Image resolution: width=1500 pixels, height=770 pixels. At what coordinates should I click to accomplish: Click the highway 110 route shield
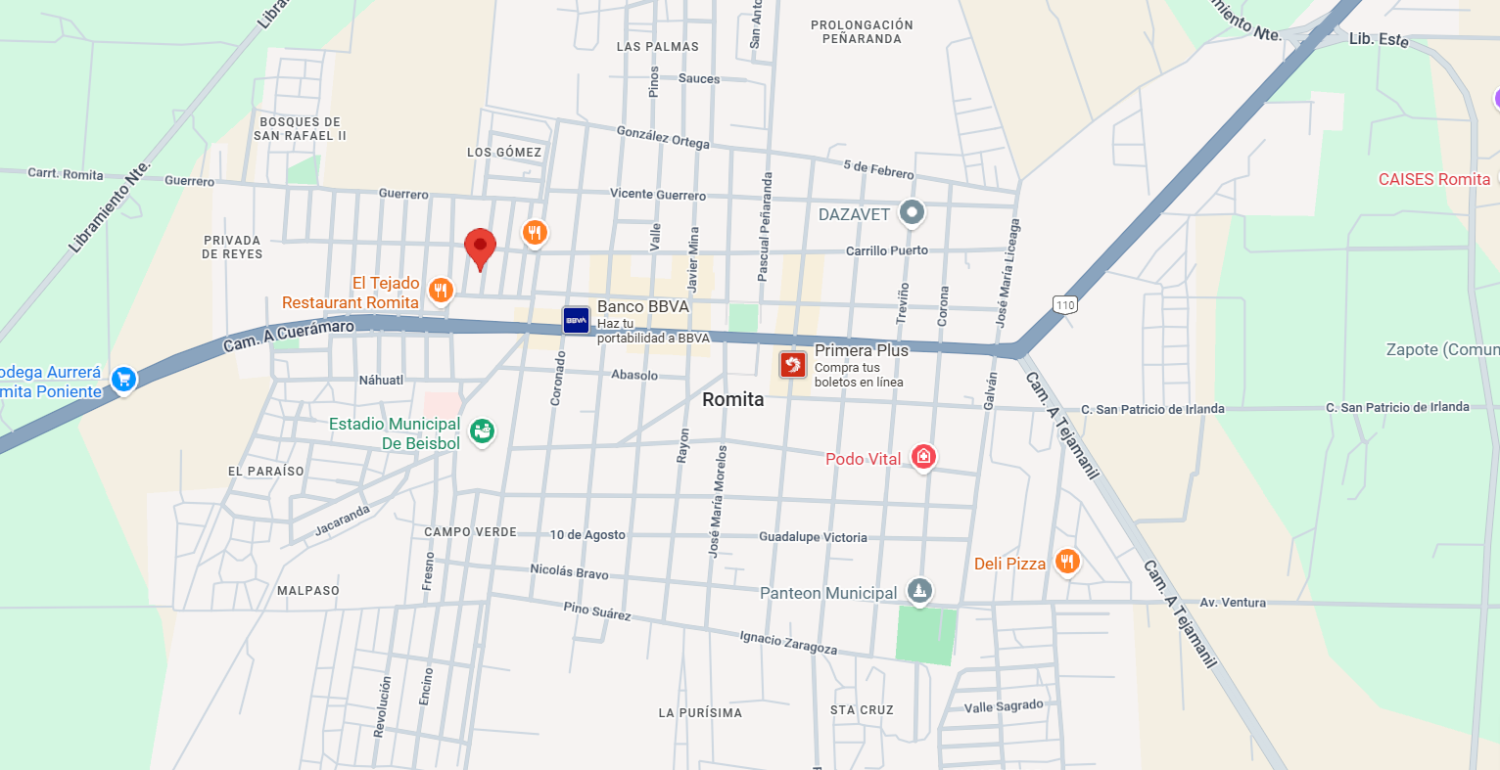pyautogui.click(x=1064, y=303)
